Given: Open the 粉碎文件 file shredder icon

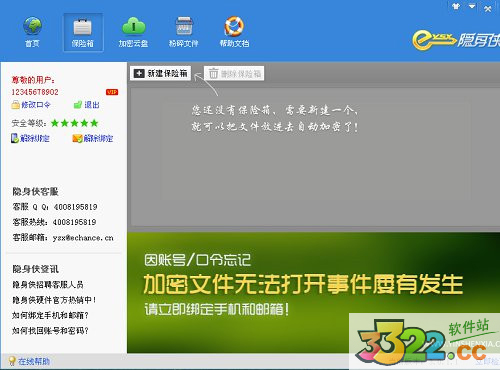Looking at the screenshot, I should 184,32.
